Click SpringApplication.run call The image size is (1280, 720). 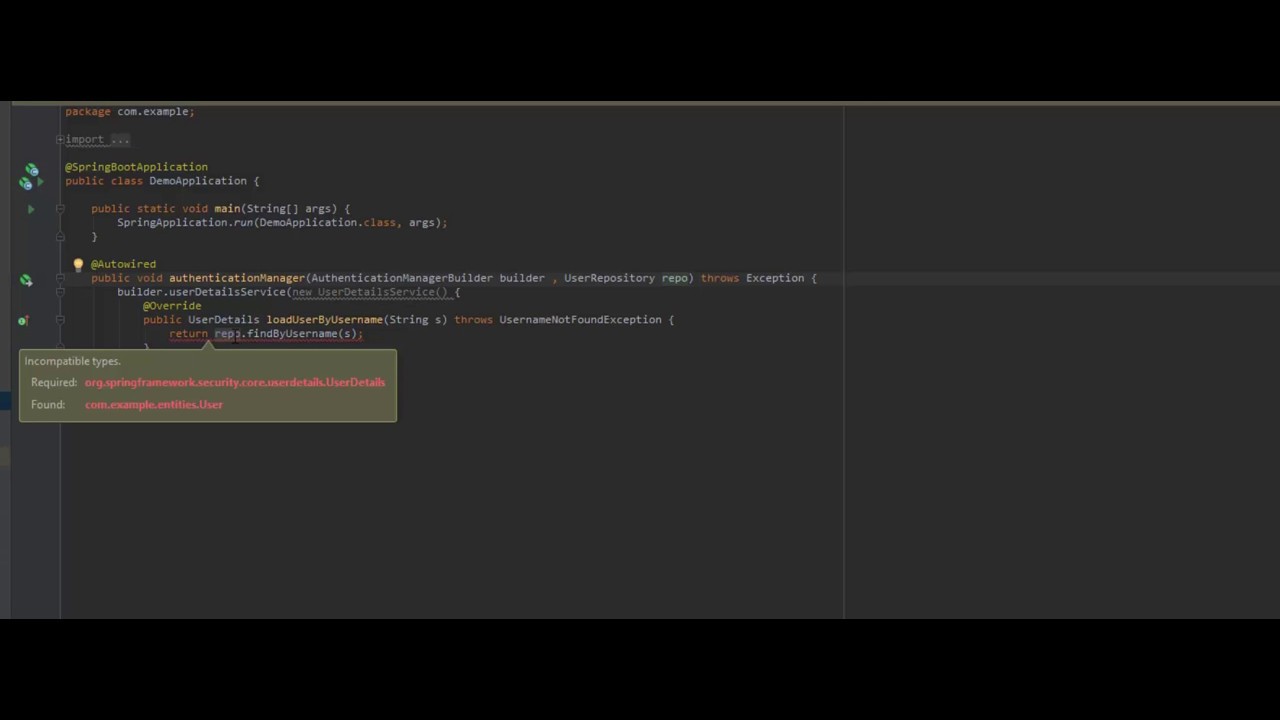(185, 223)
